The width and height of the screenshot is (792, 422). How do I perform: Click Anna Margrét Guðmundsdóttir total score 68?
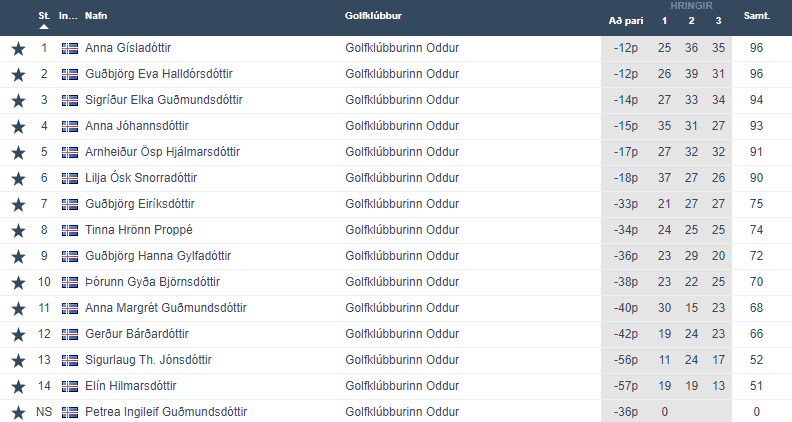[x=756, y=308]
